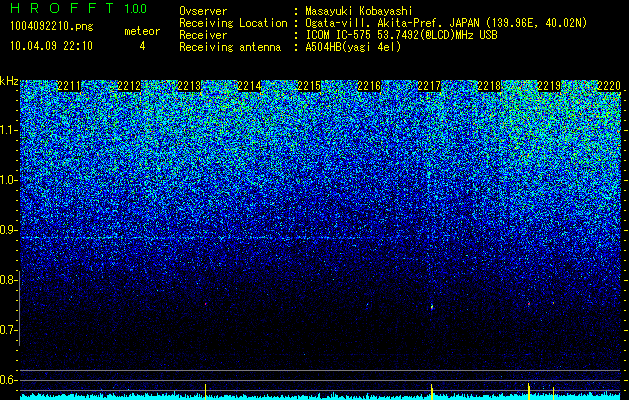Image resolution: width=629 pixels, height=400 pixels.
Task: Select the file name 1004092210.png
Action: 52,26
